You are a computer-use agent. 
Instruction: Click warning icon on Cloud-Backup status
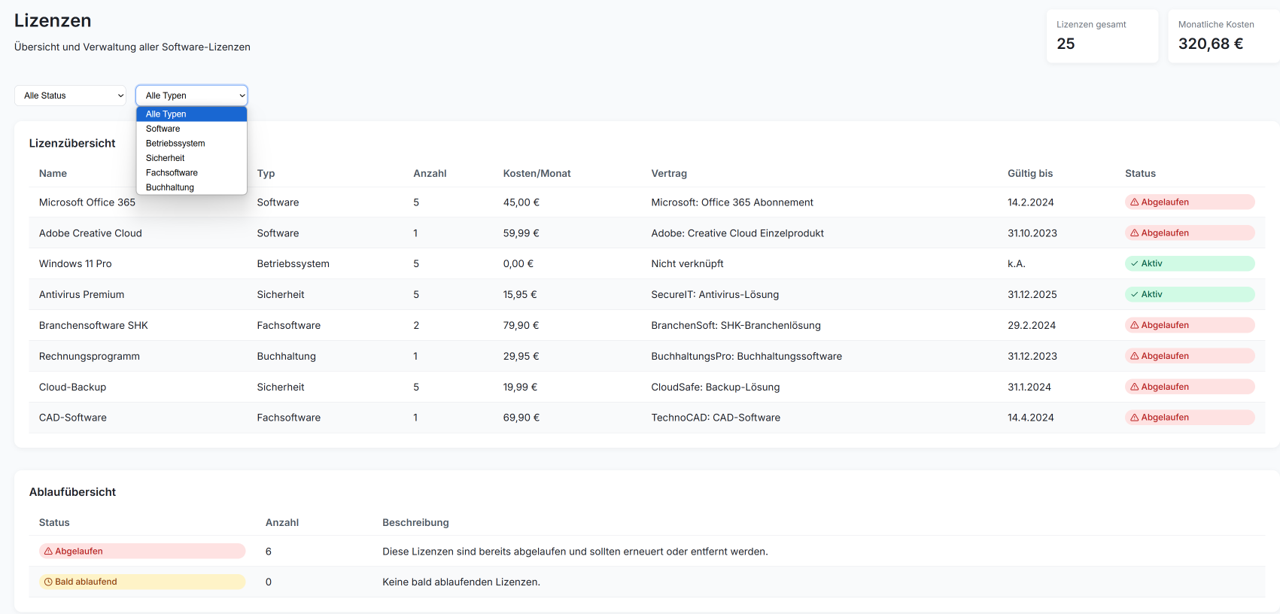[1134, 387]
